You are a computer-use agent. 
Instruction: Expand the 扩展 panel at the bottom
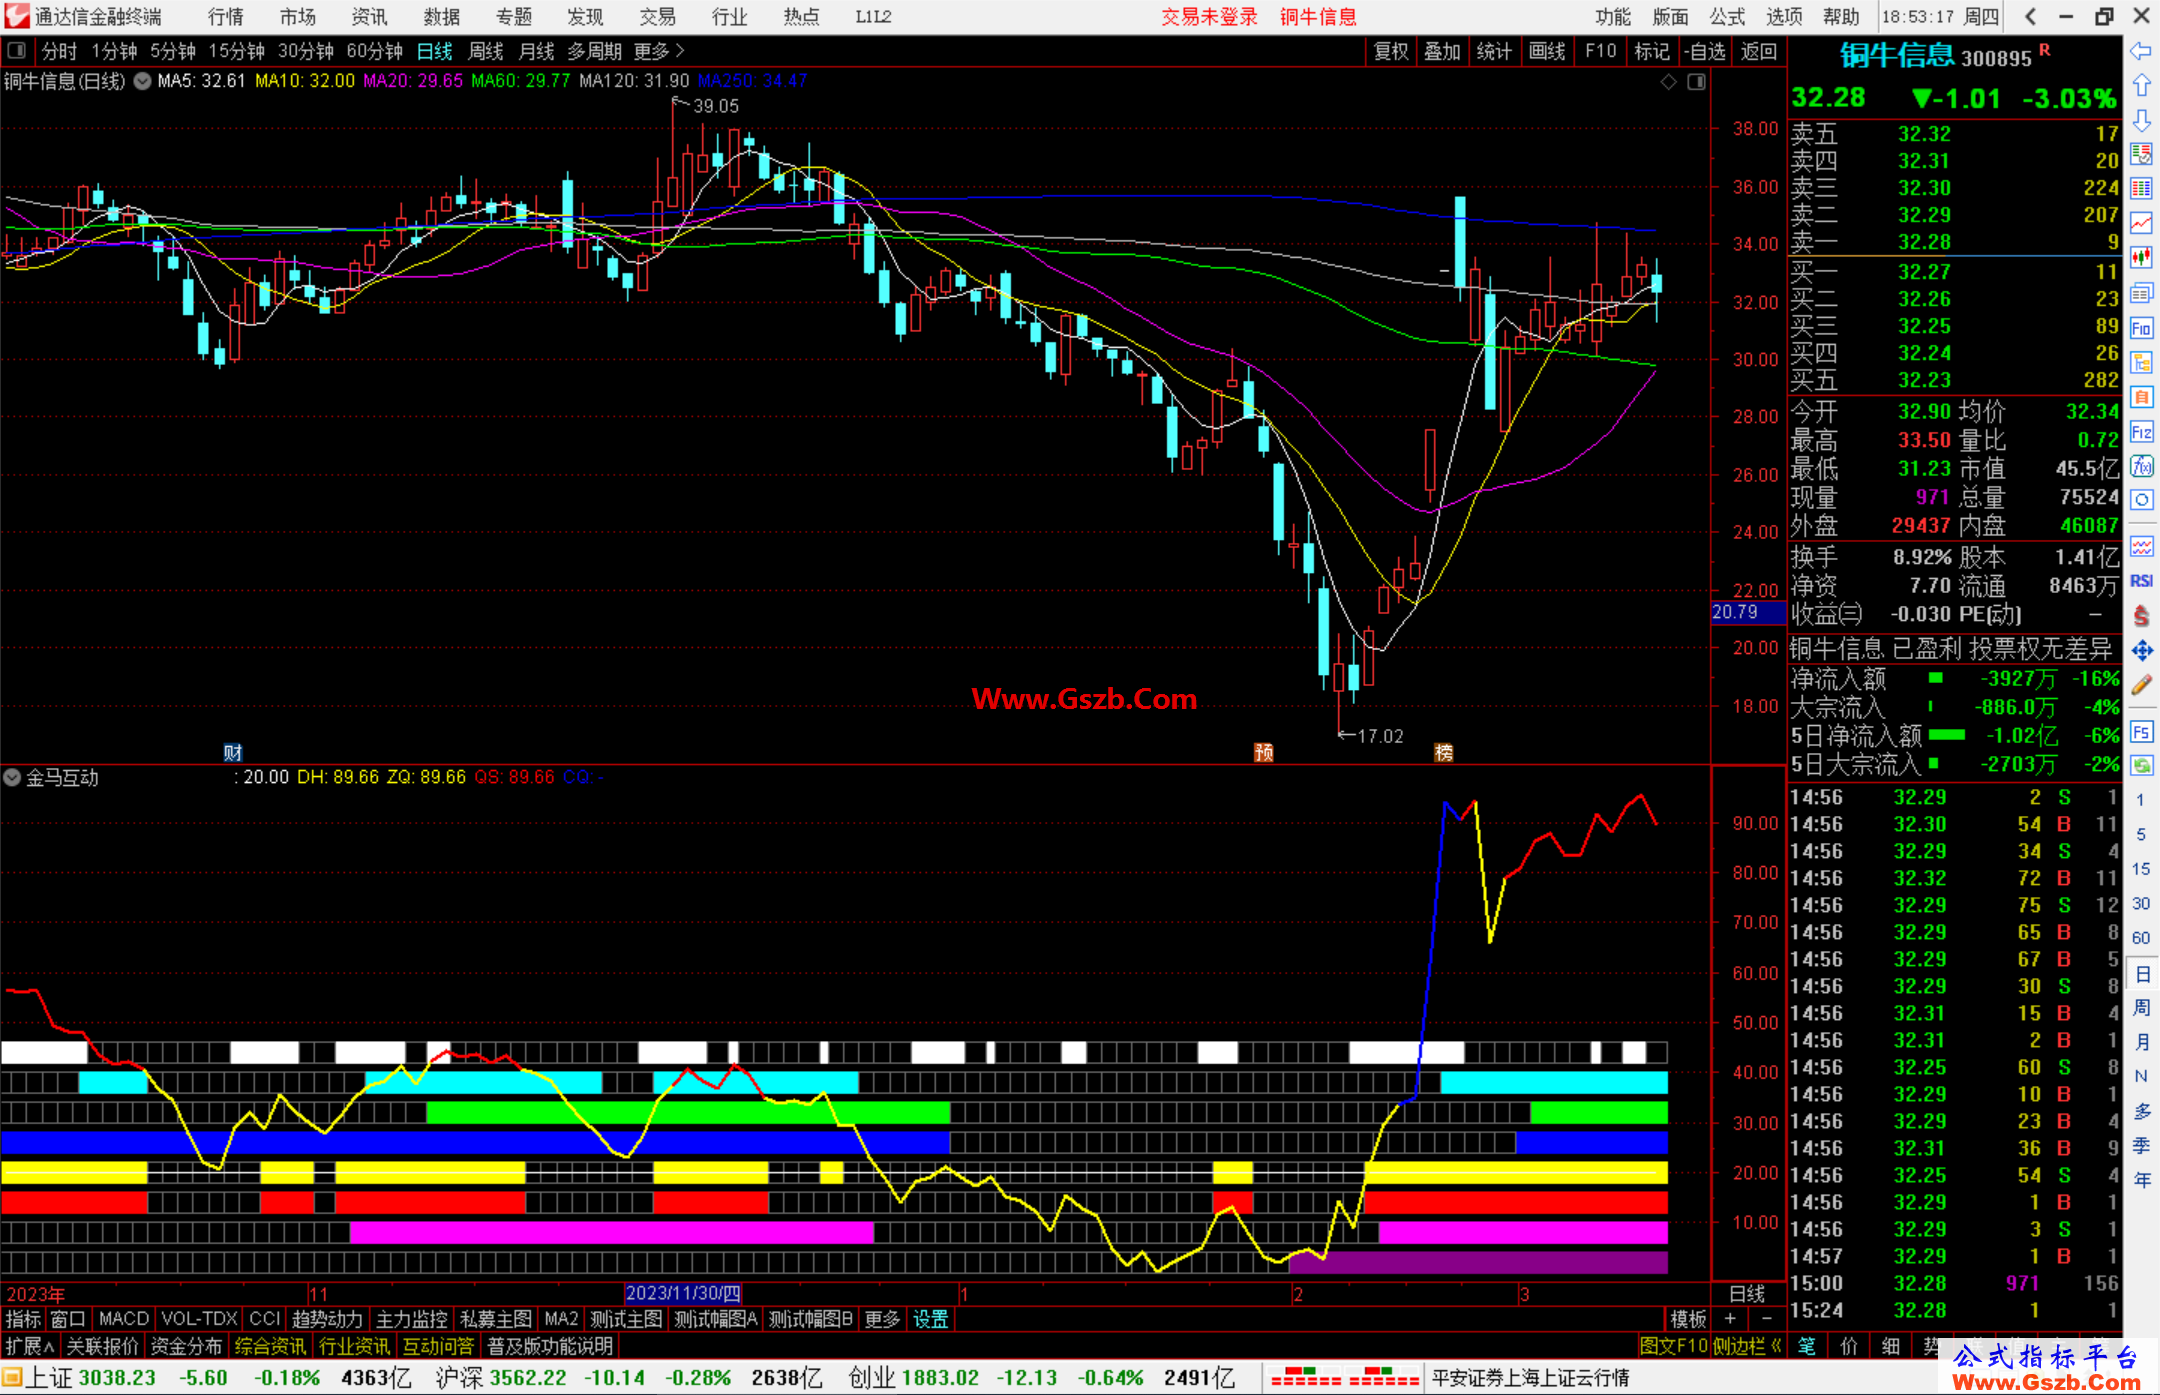30,1346
